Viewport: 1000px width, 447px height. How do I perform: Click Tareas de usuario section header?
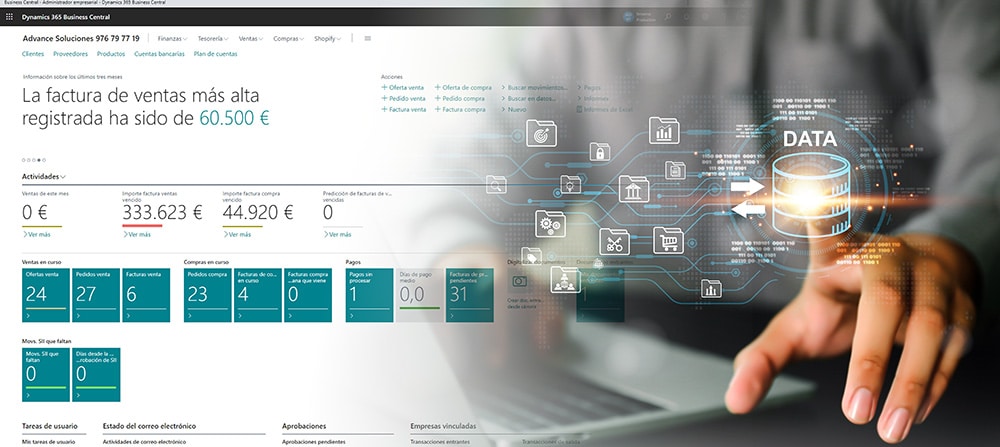[50, 426]
